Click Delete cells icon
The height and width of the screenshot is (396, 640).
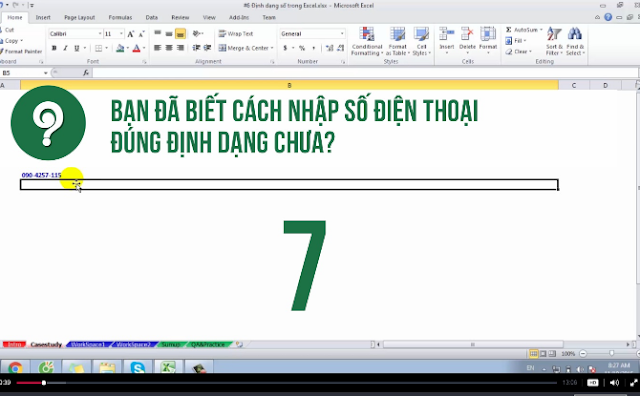467,34
